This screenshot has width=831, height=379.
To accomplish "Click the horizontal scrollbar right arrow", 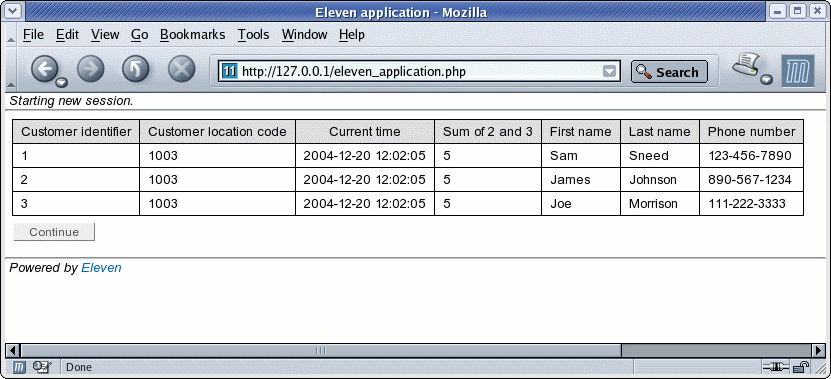I will (818, 350).
